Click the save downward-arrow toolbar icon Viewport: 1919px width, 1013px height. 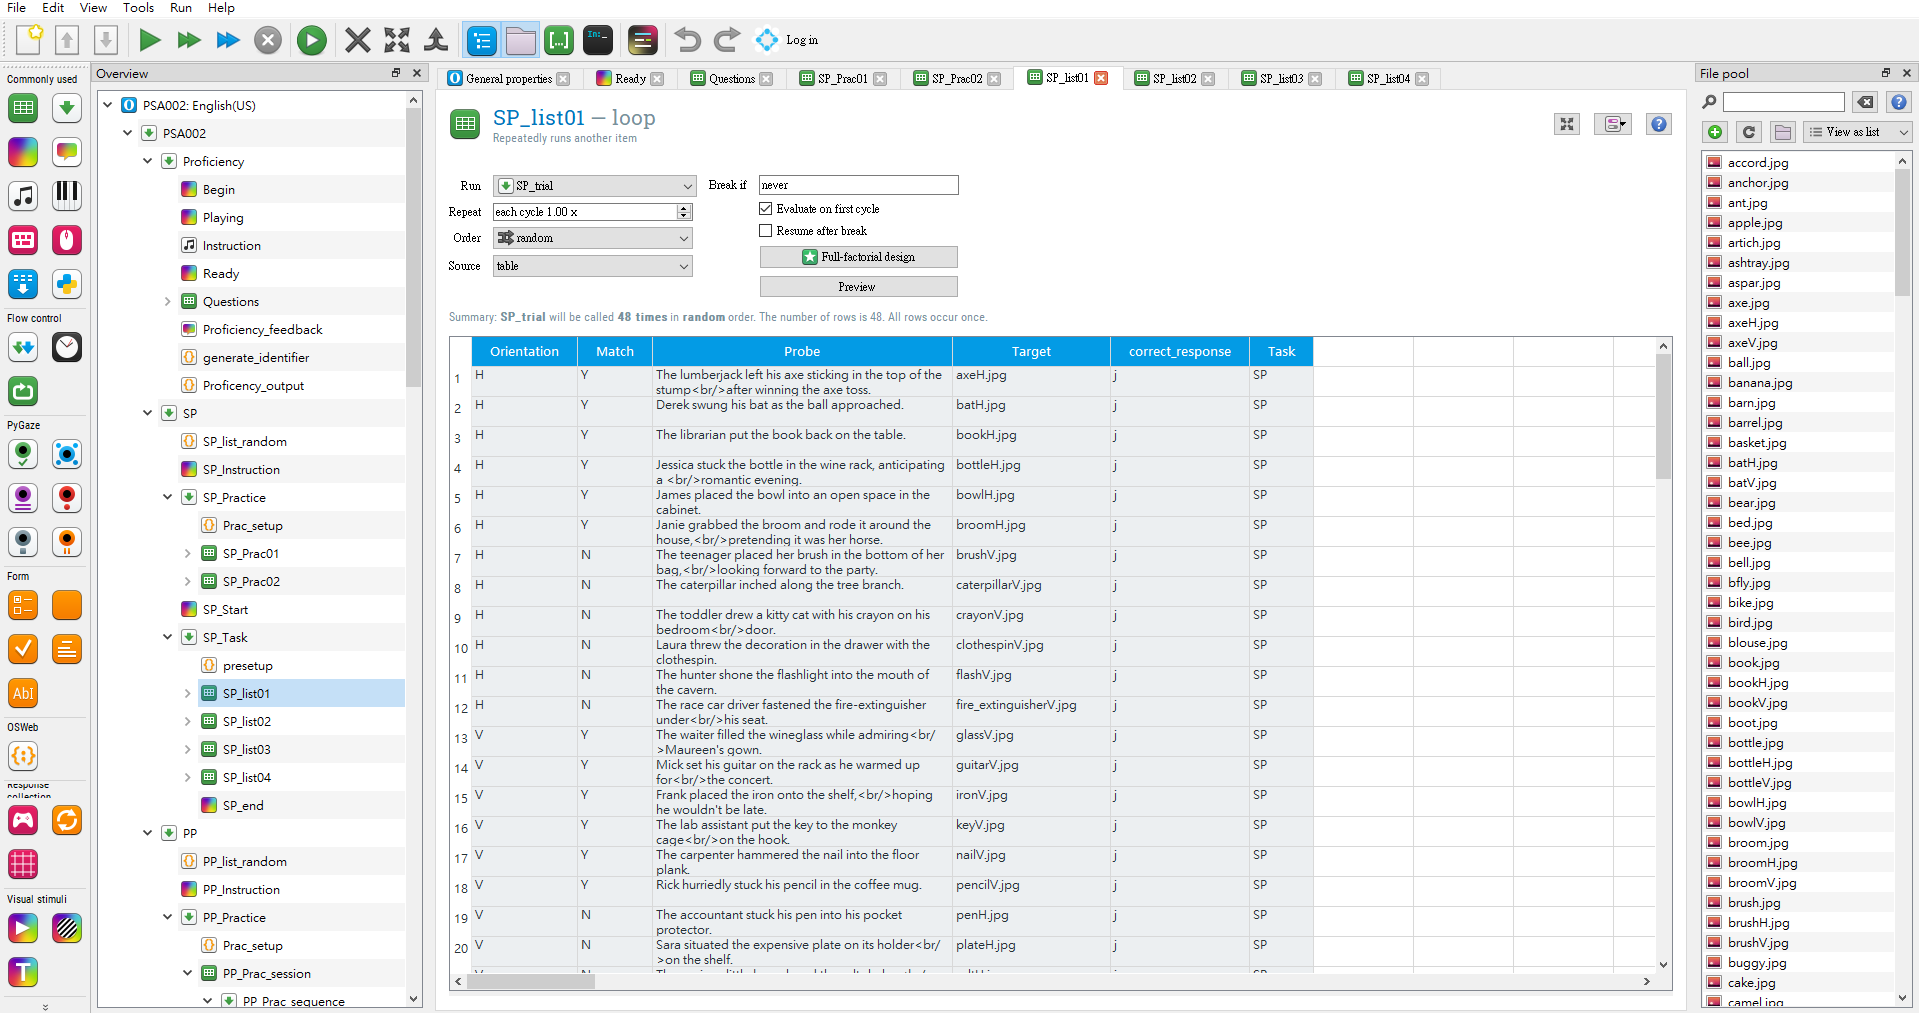click(x=106, y=40)
